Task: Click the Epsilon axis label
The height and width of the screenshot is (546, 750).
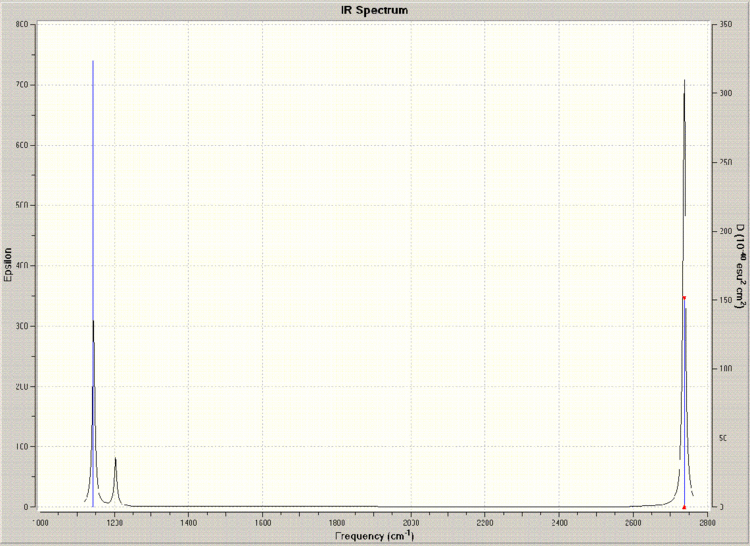Action: 8,264
